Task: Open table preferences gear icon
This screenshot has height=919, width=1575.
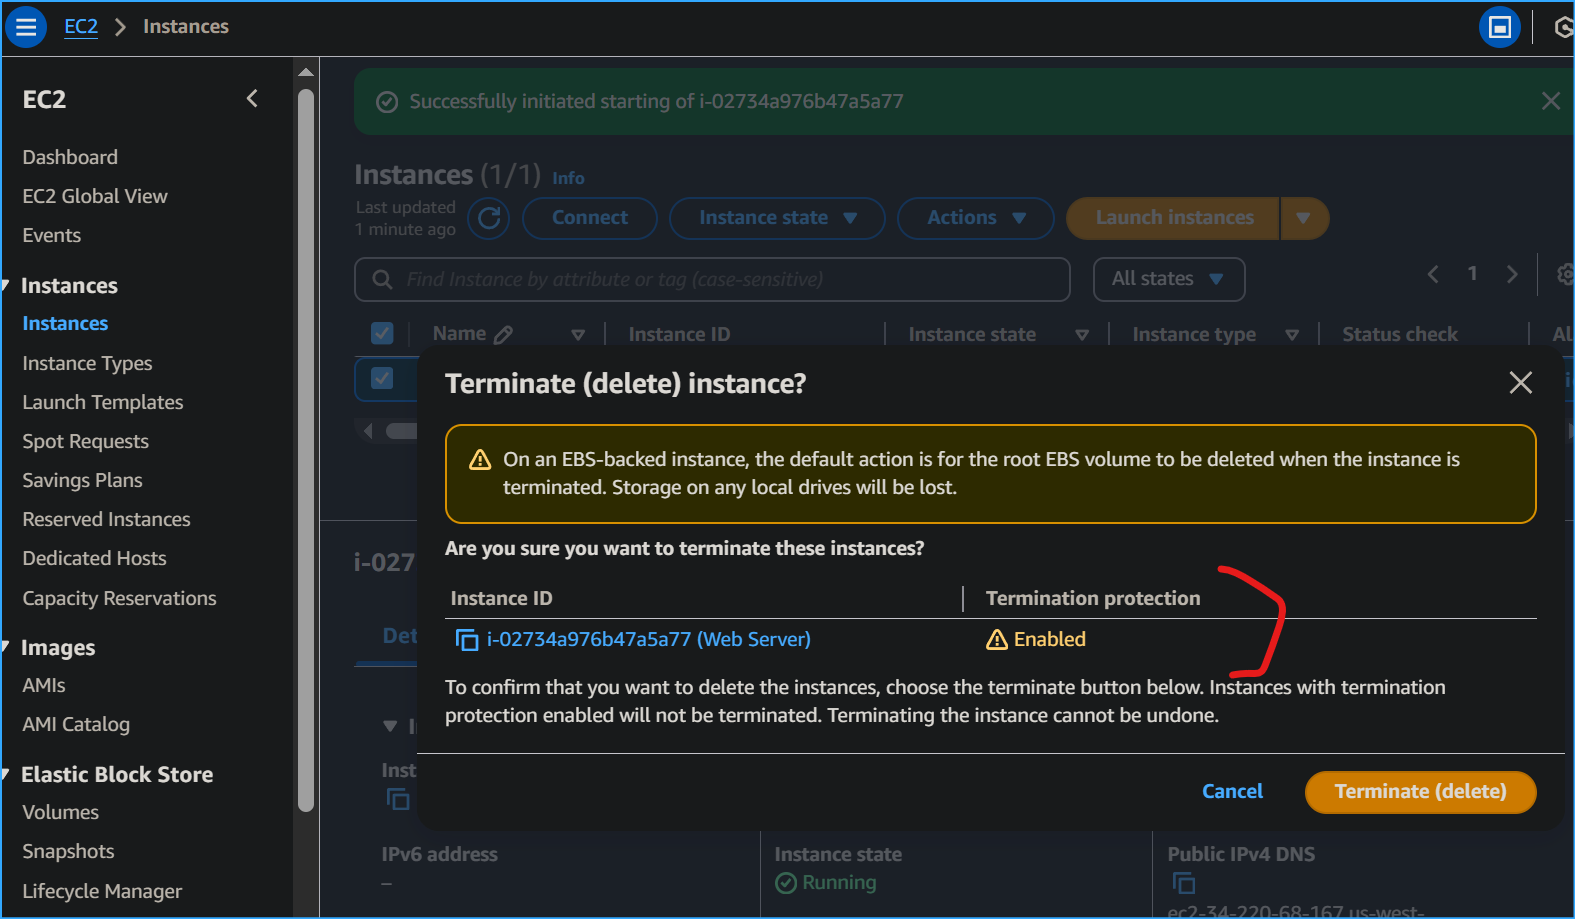Action: point(1565,274)
